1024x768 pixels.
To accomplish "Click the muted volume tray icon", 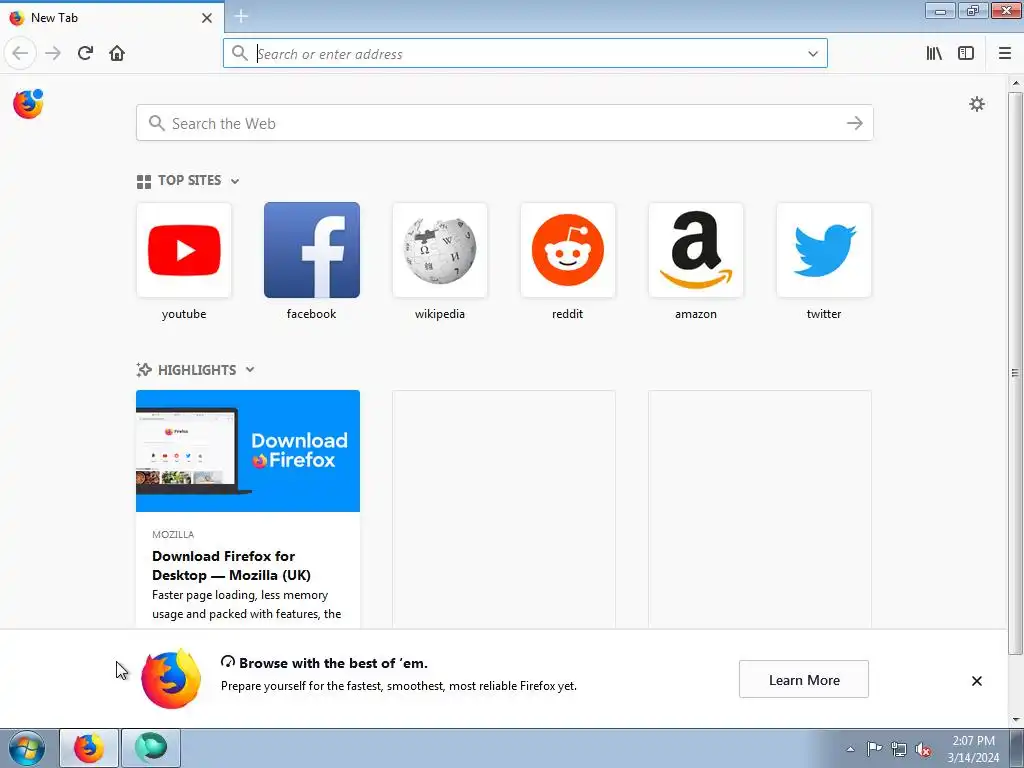I will tap(923, 750).
